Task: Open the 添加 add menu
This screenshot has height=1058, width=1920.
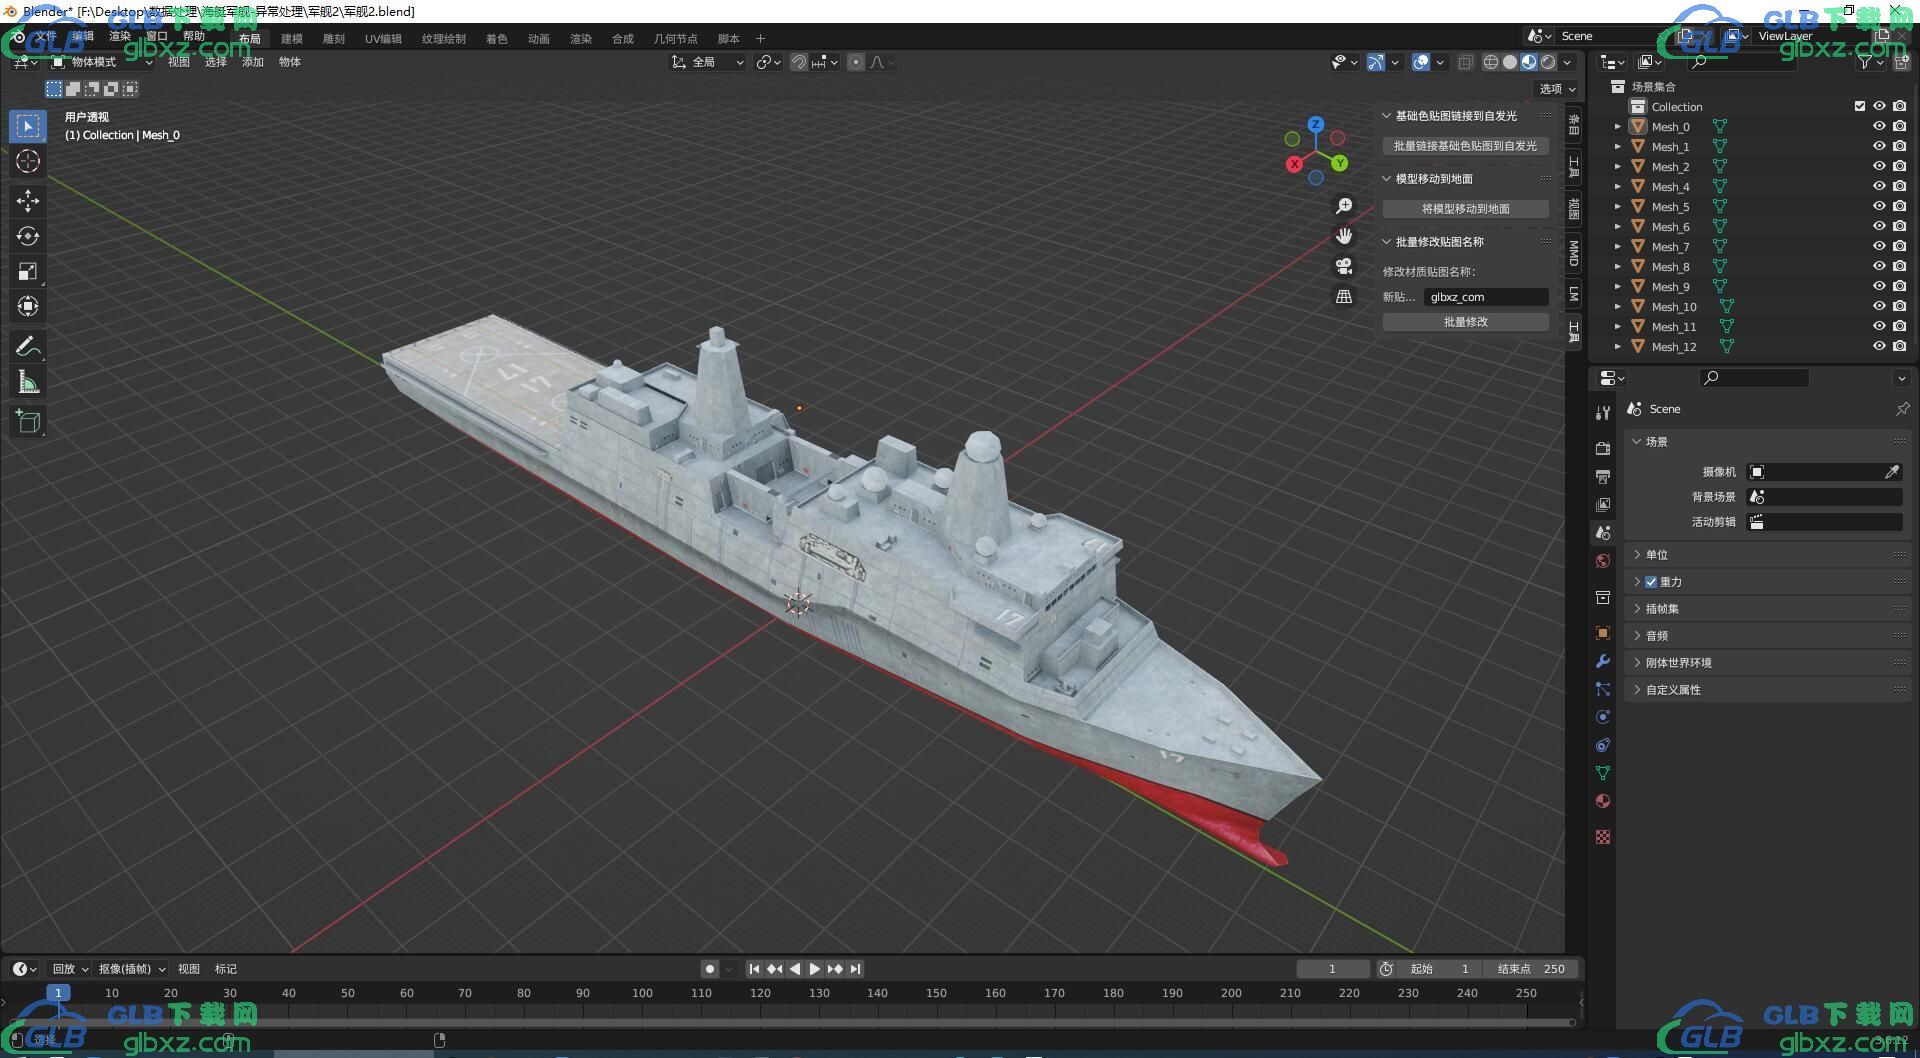Action: point(253,62)
